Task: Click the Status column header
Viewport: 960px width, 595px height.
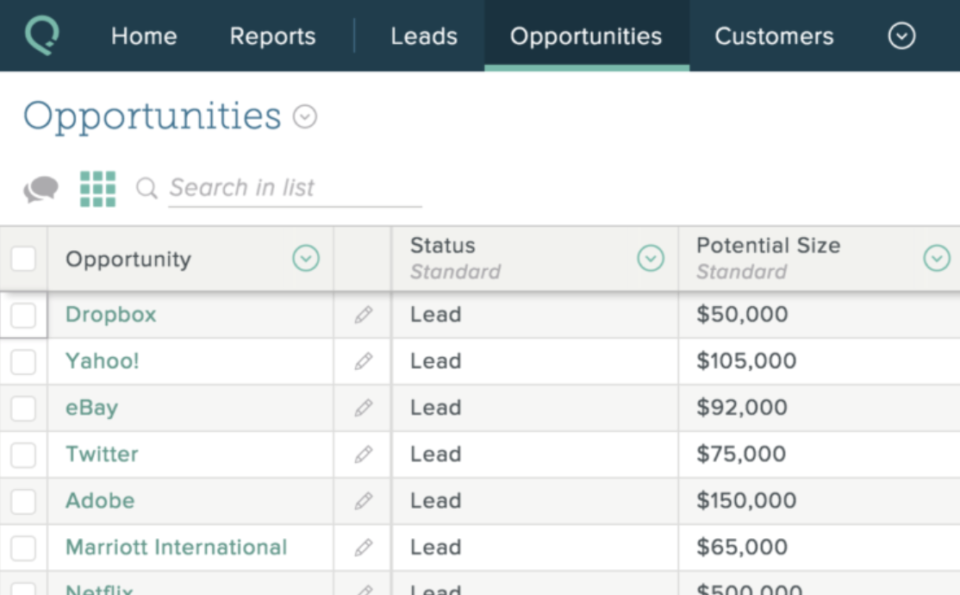Action: click(534, 258)
